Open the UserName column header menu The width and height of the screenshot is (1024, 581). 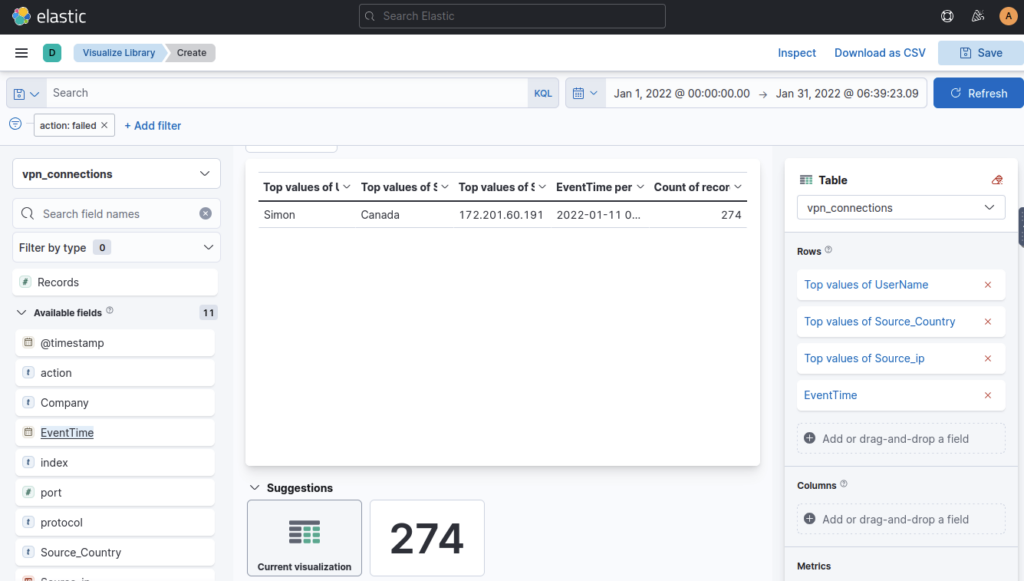click(346, 187)
